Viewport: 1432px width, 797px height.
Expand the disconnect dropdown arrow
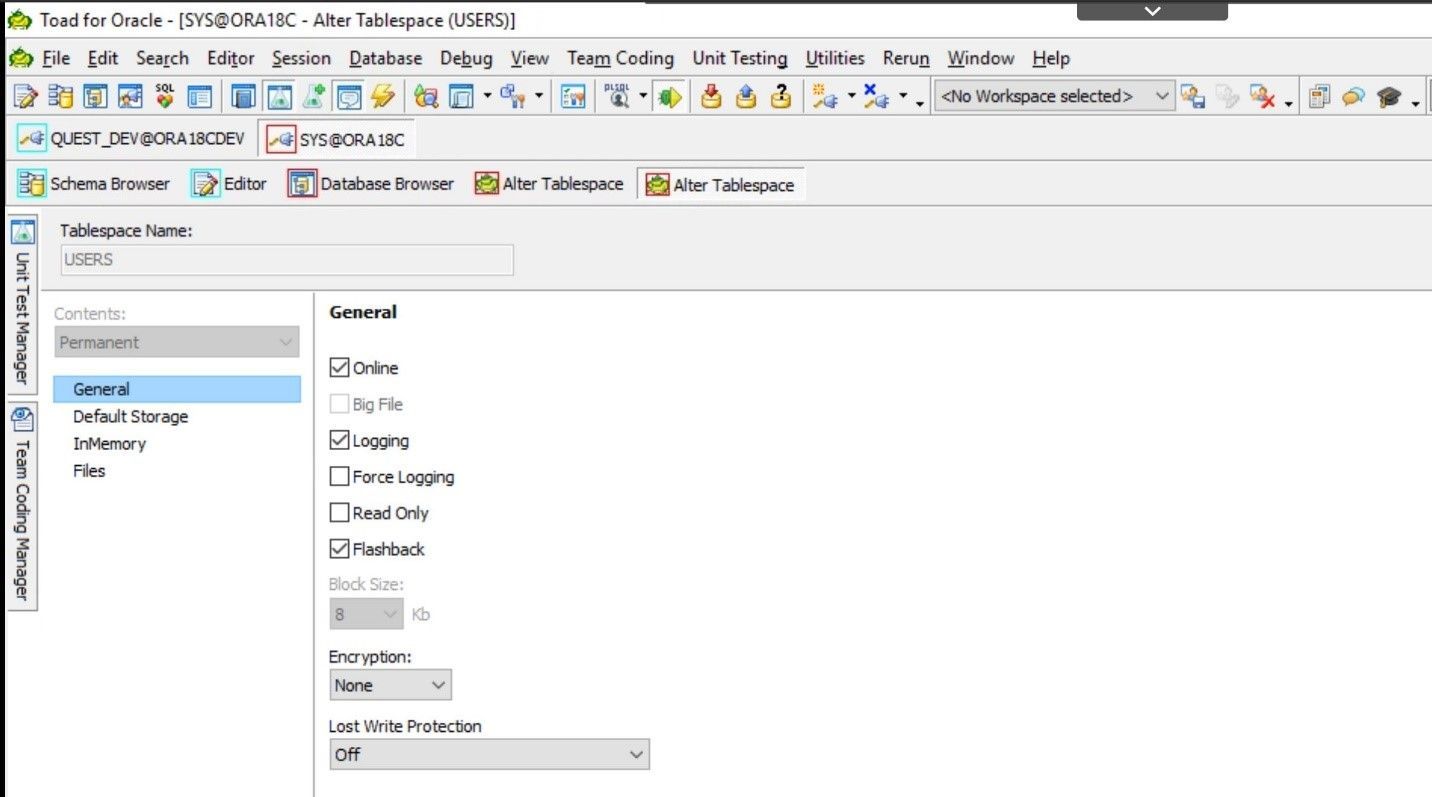[x=903, y=96]
